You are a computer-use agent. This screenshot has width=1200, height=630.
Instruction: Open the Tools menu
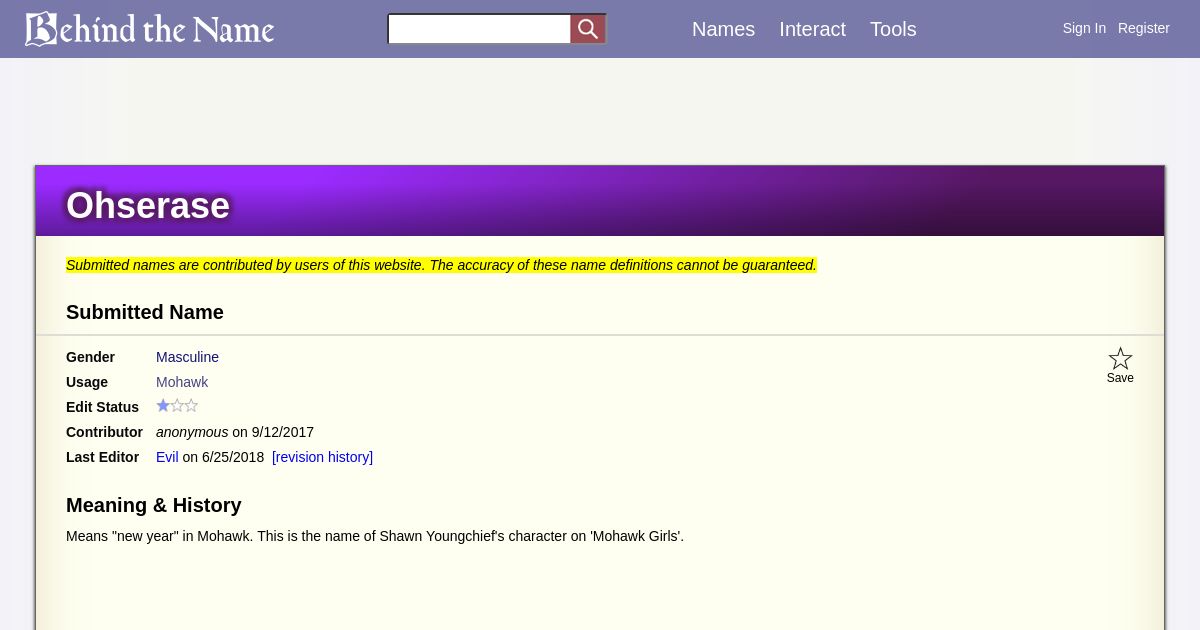click(x=893, y=29)
